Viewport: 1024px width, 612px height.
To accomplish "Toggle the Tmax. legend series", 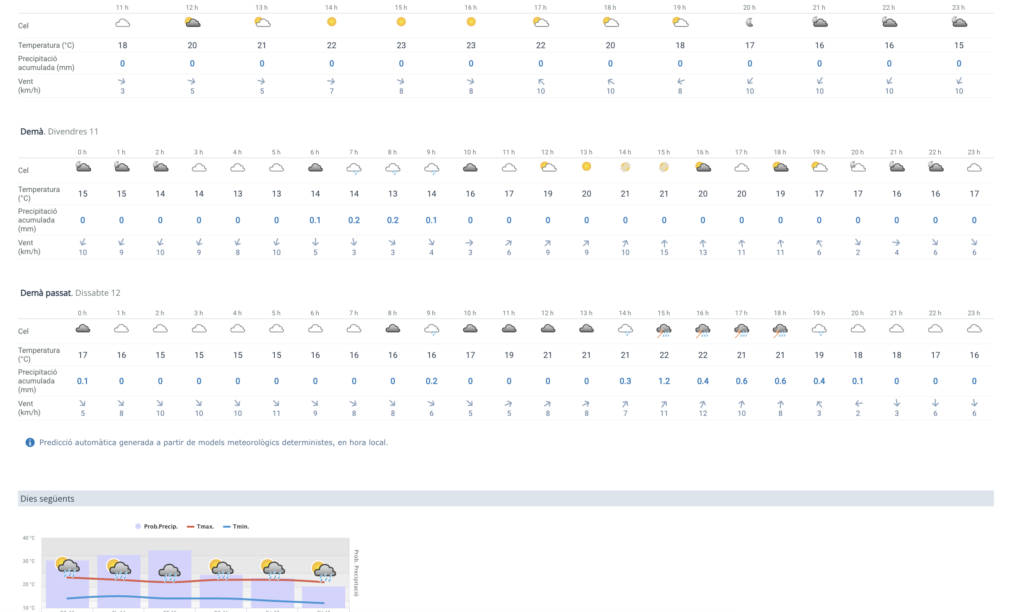I will (x=199, y=526).
